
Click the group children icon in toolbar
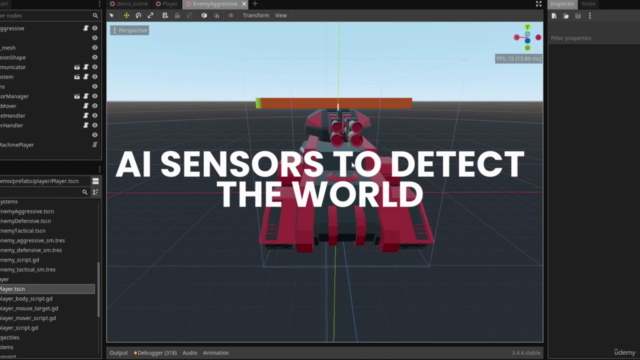pos(189,16)
